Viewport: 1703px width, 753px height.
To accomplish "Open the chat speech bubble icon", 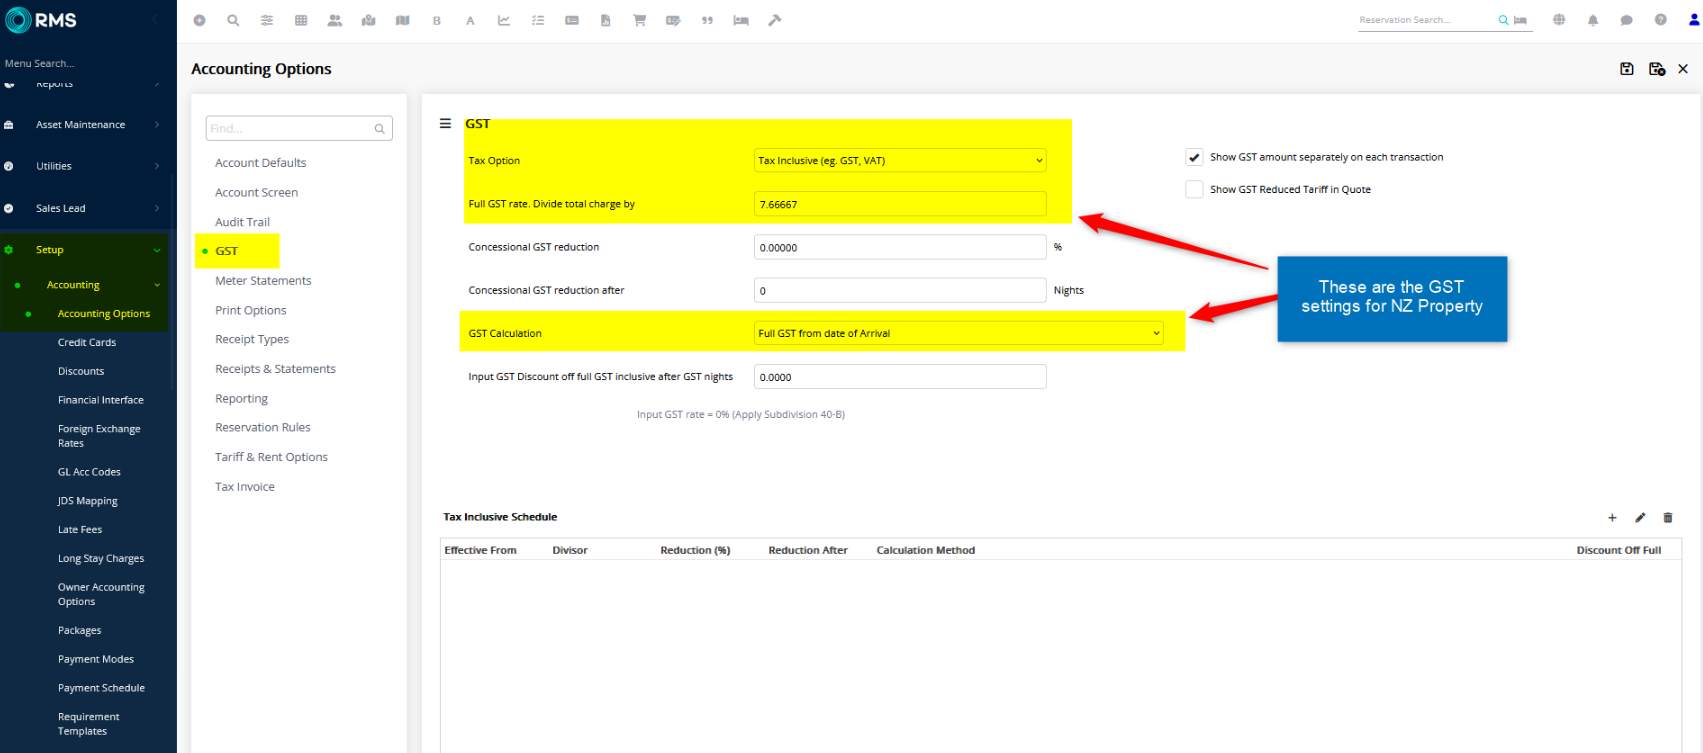I will point(1627,20).
